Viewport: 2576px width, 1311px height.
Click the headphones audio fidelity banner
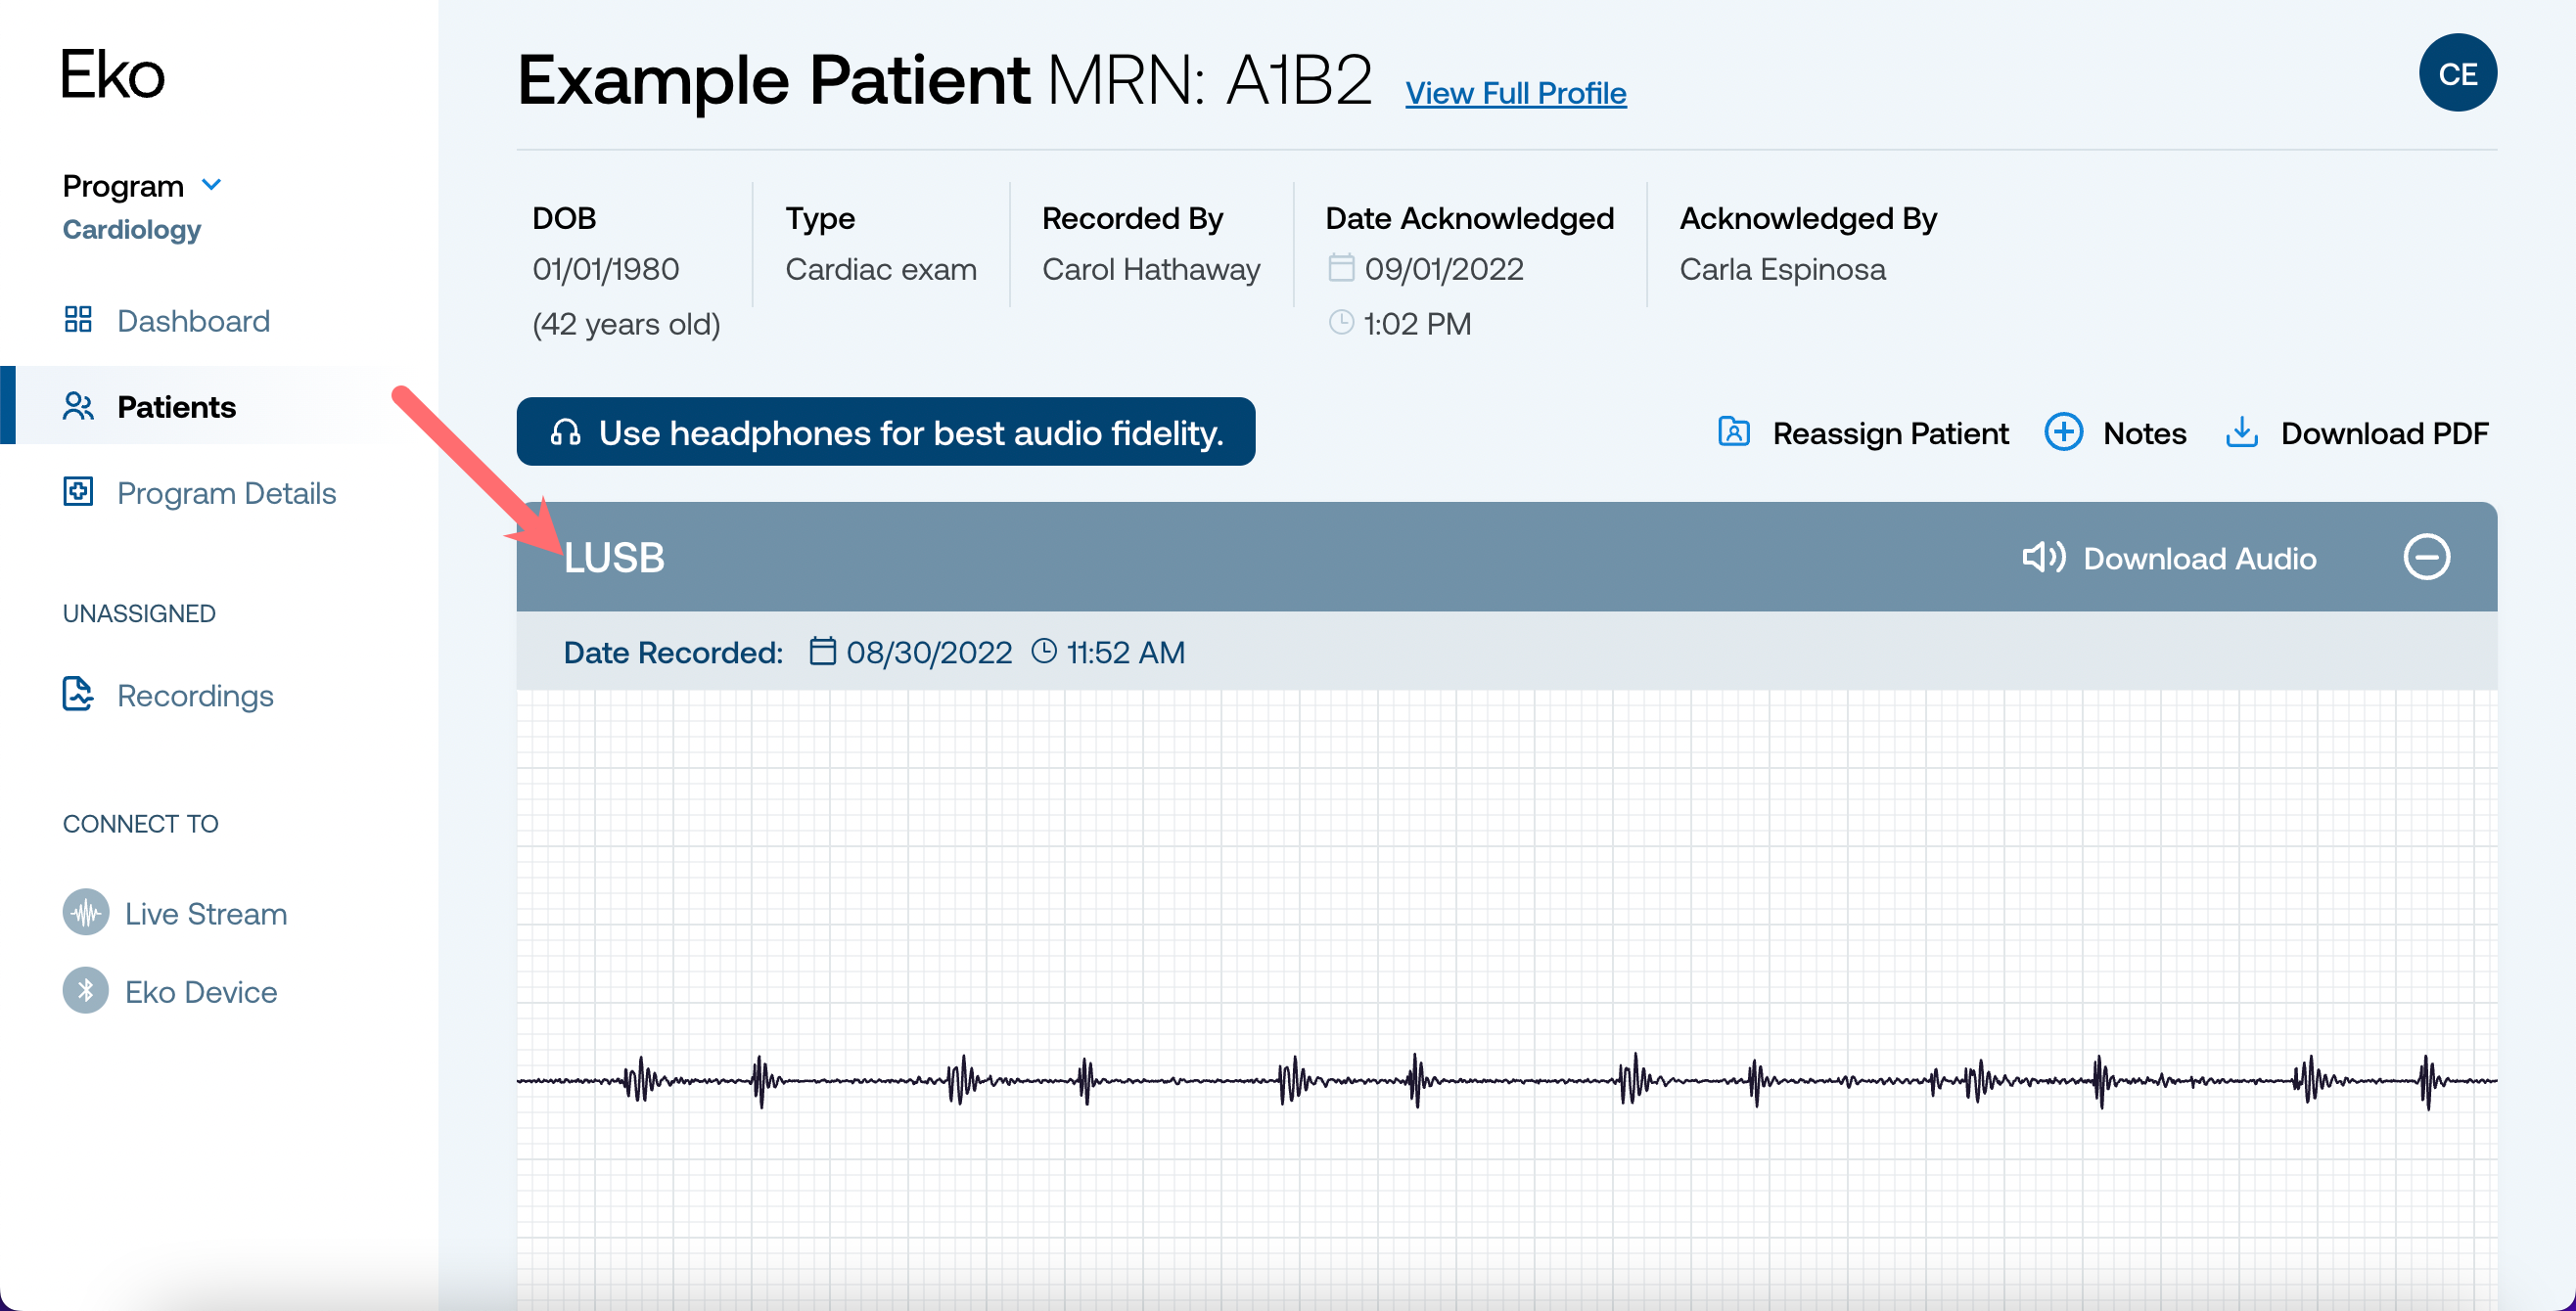[885, 432]
